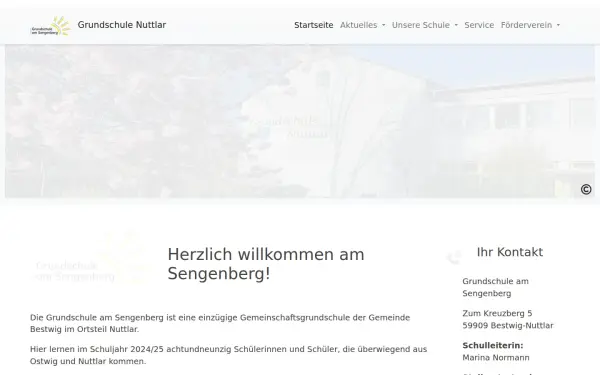Select the name Marina Normann
Screen dimensions: 600x375
(496, 358)
